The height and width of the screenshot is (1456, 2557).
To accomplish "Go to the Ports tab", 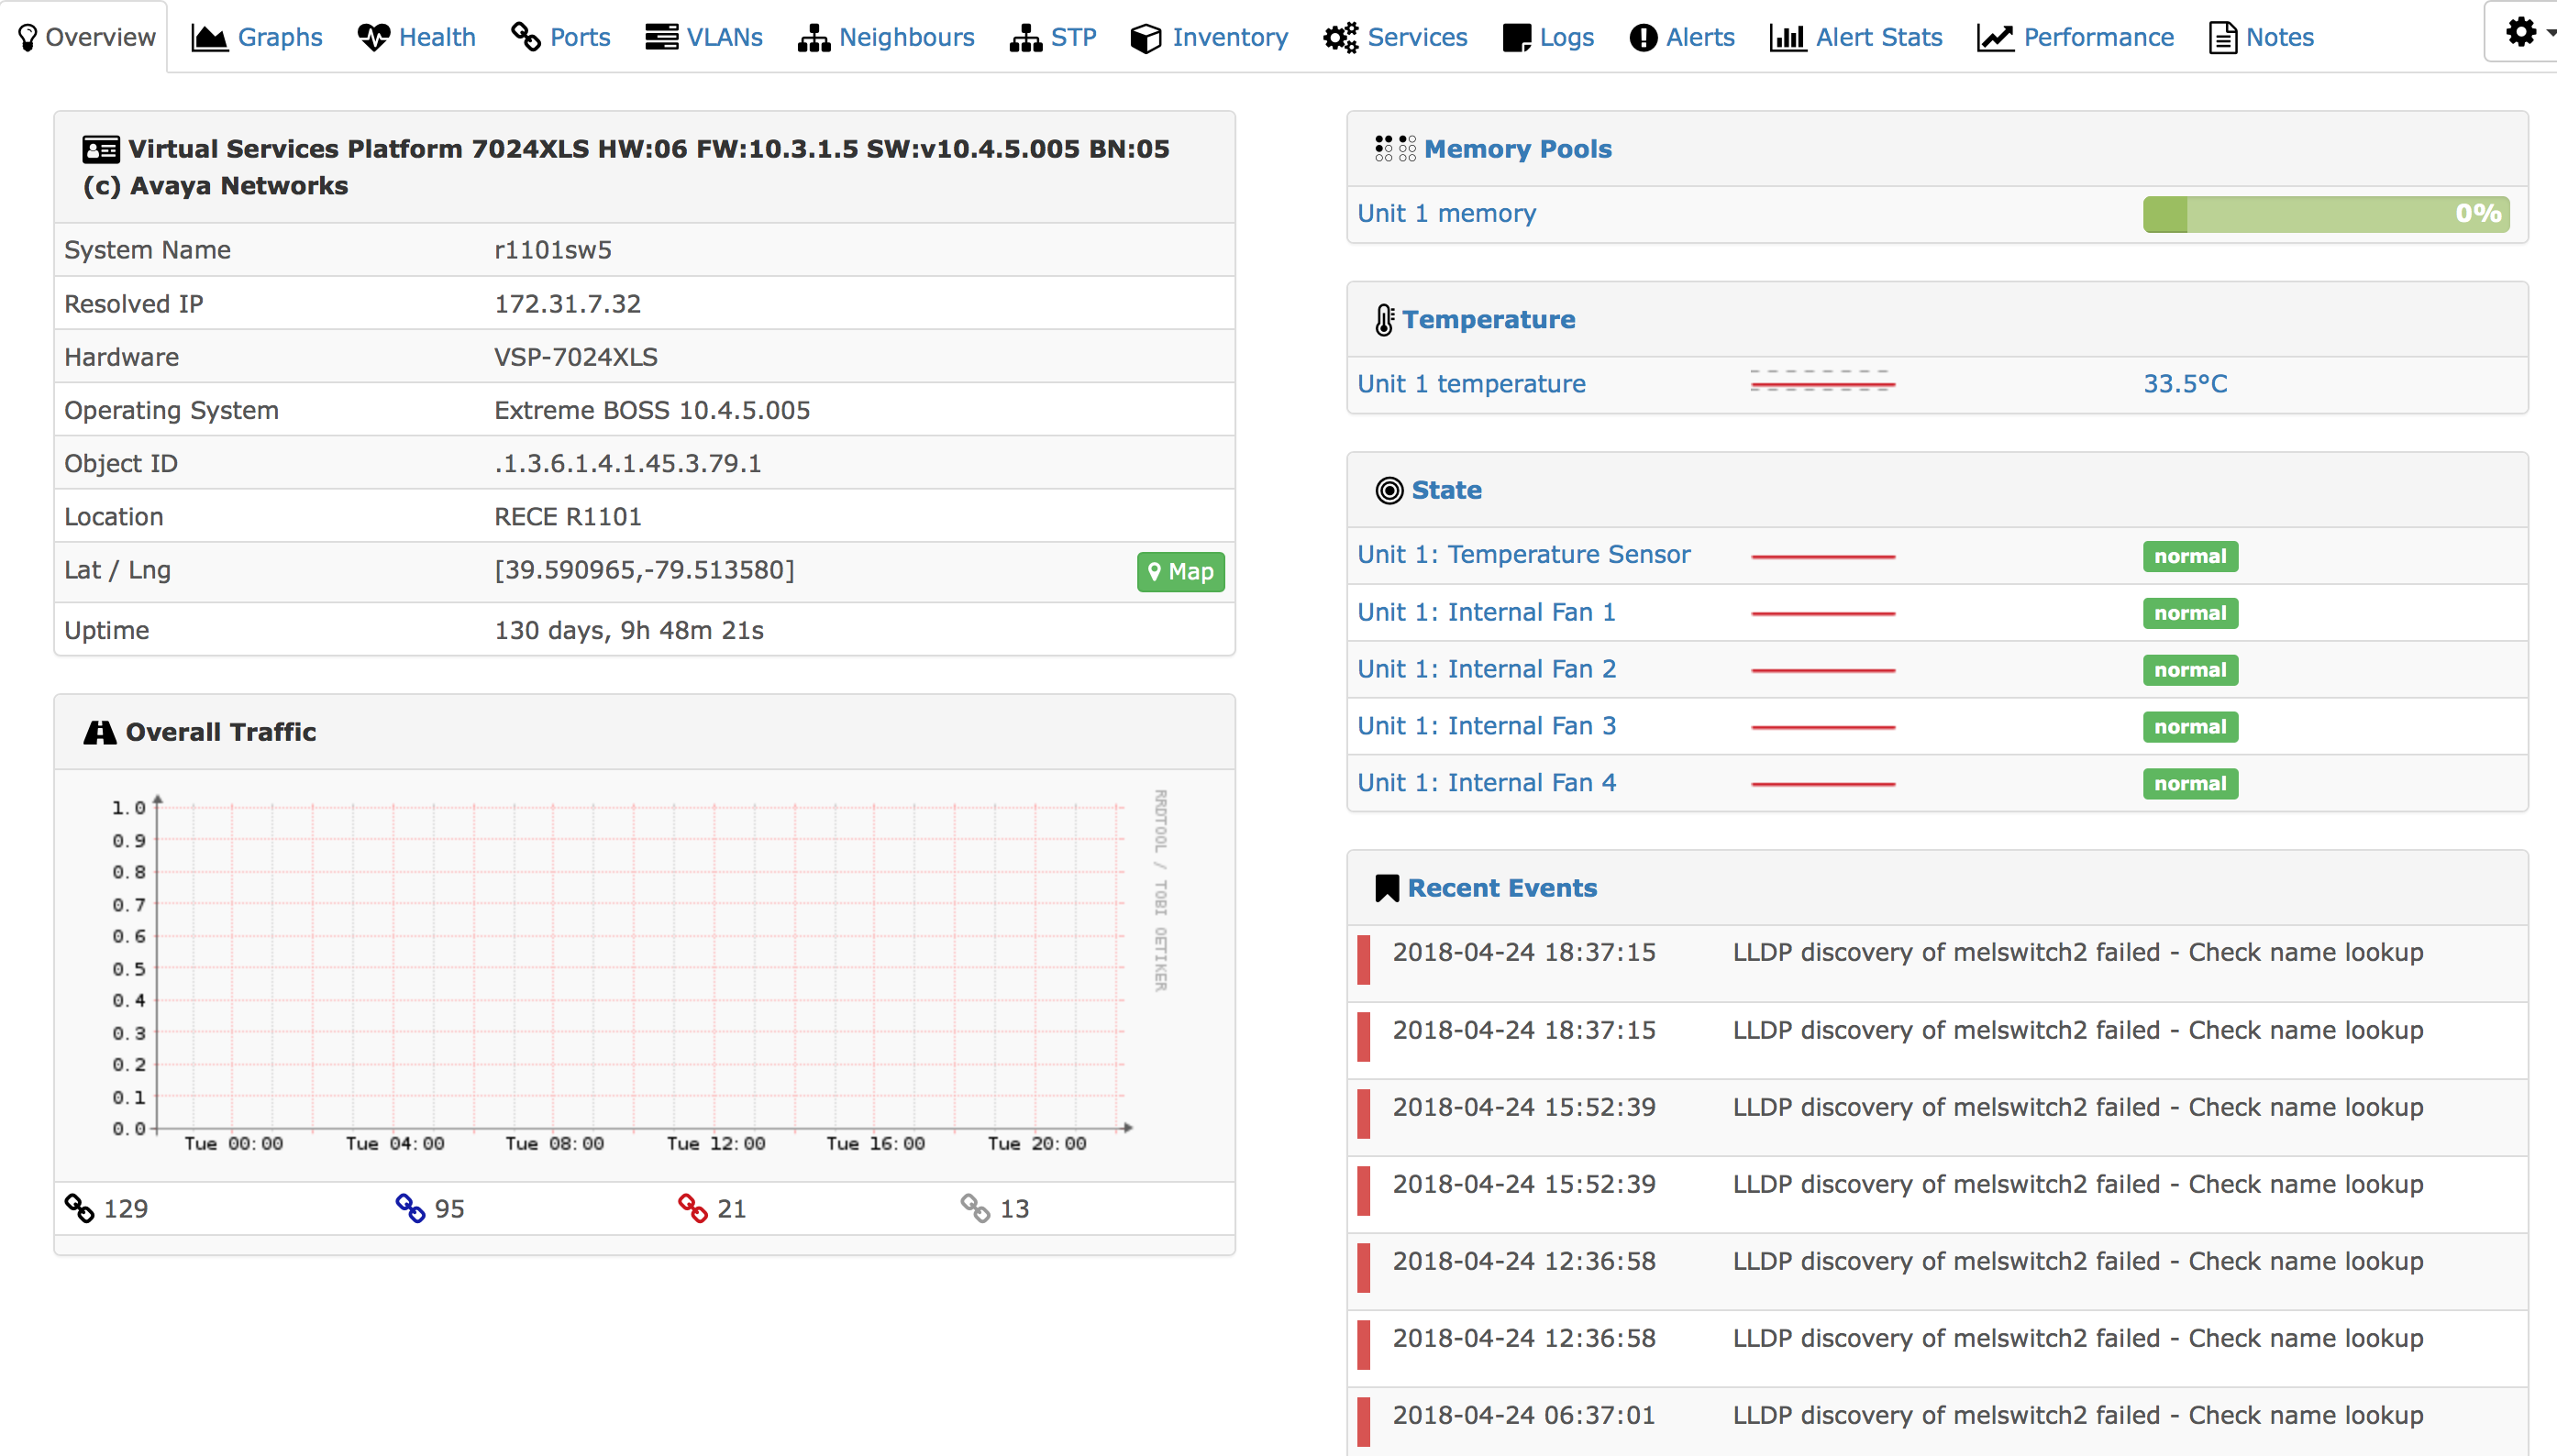I will 561,37.
